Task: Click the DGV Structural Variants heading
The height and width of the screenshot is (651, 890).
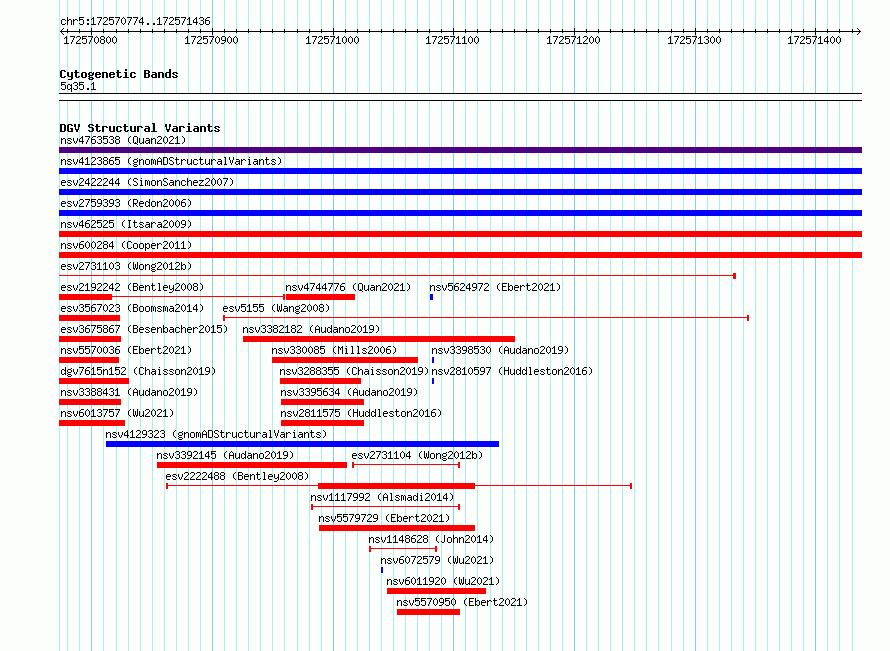Action: pyautogui.click(x=140, y=128)
